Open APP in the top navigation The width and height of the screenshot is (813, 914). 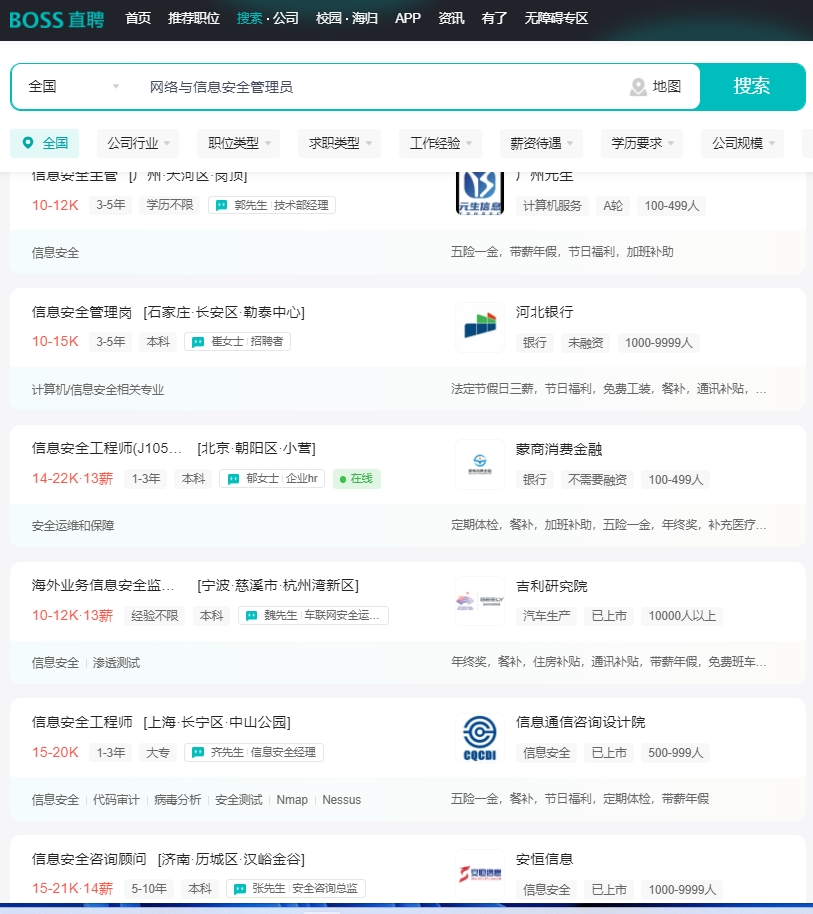point(408,19)
